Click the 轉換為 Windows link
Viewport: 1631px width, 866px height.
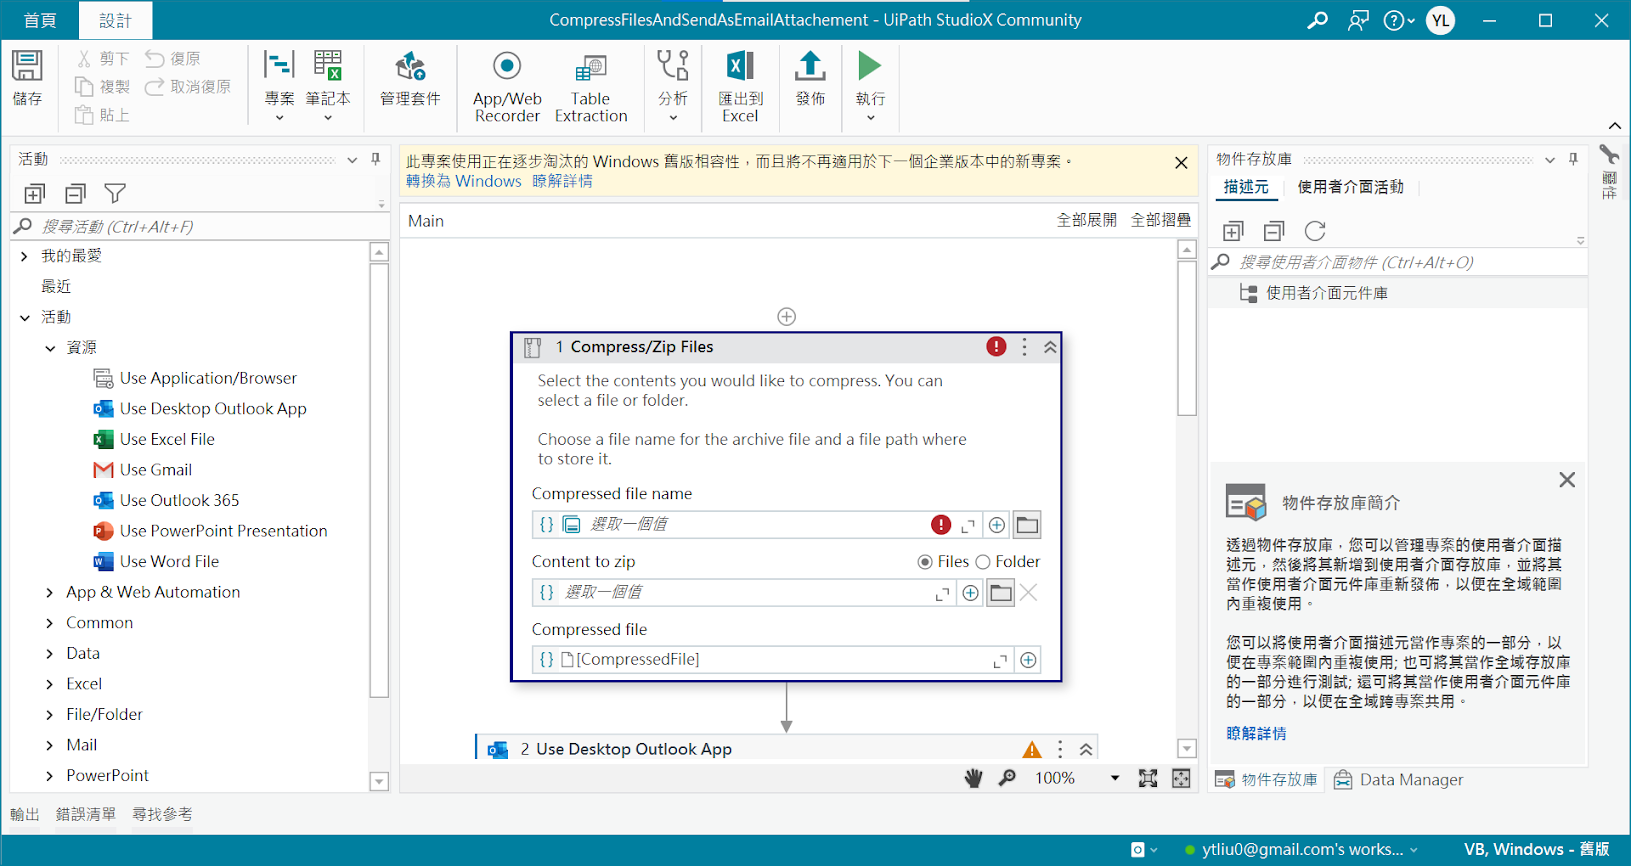[x=464, y=181]
